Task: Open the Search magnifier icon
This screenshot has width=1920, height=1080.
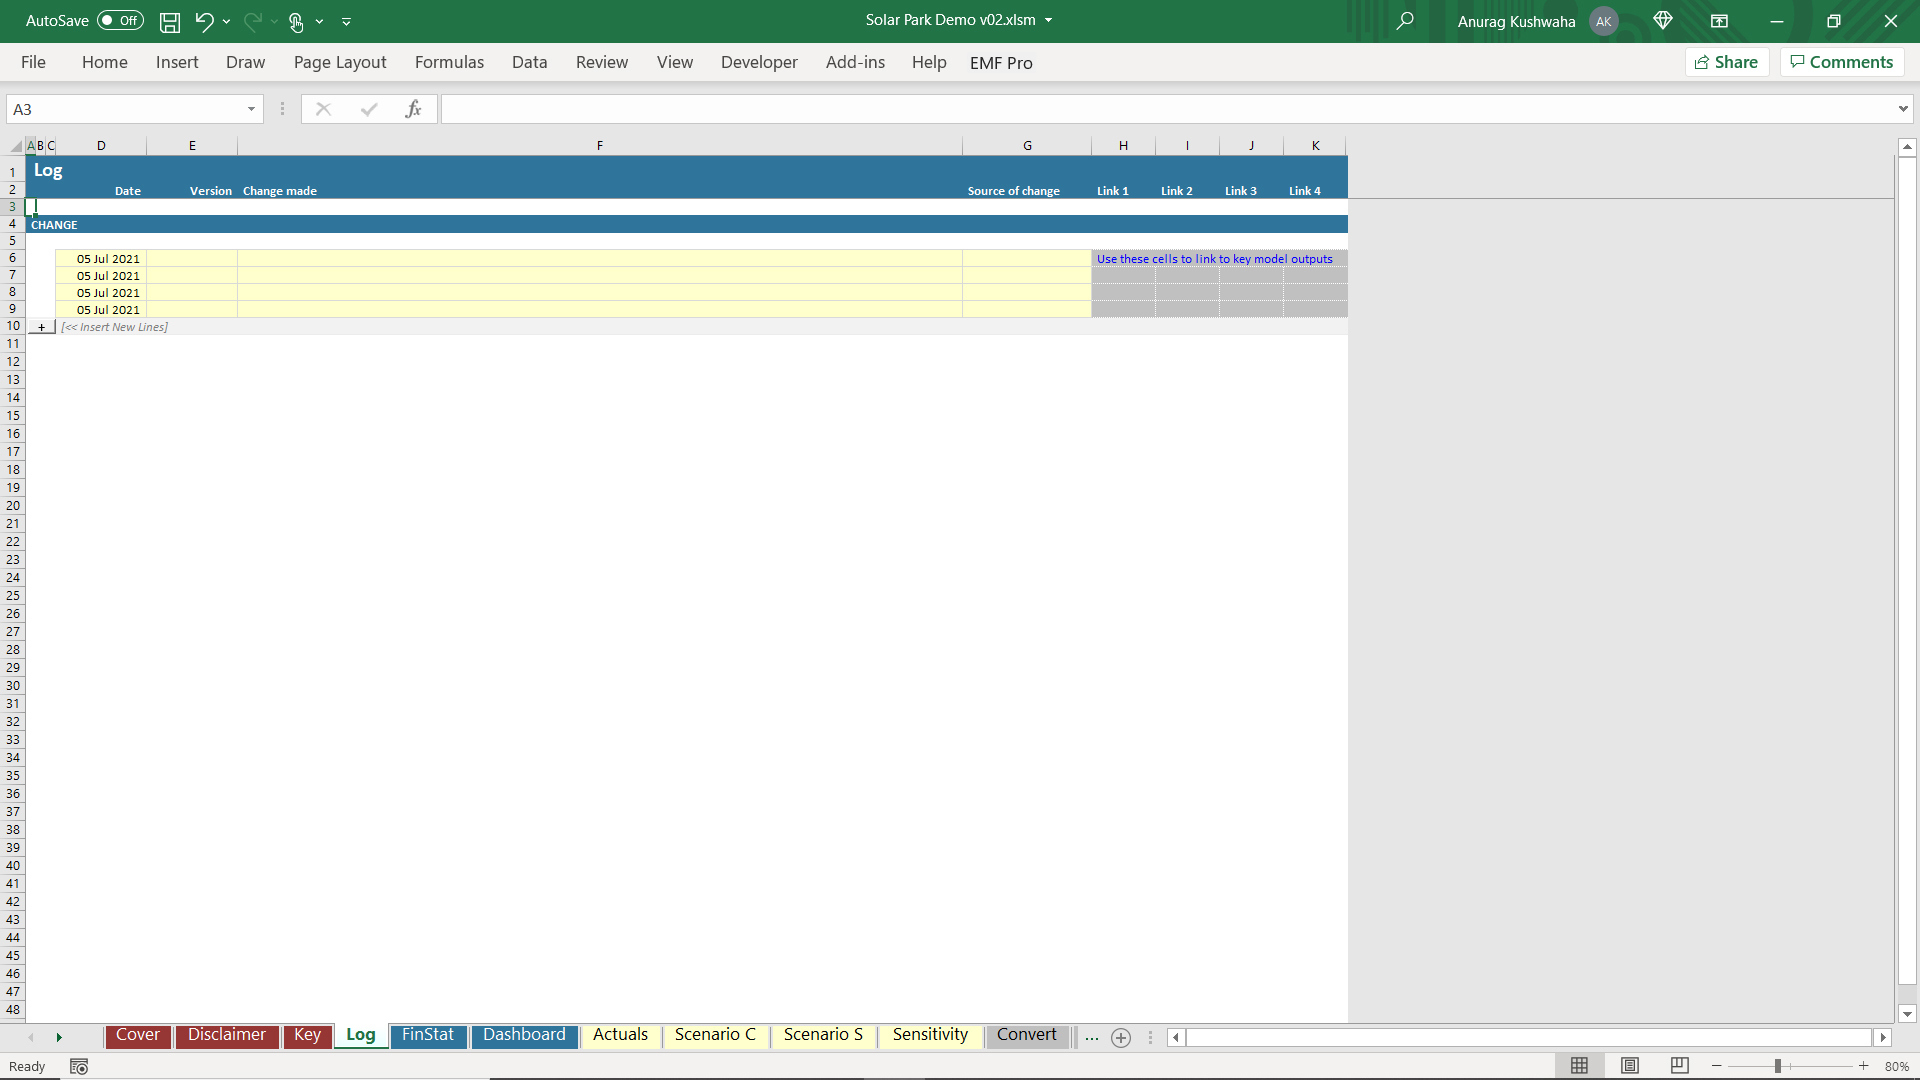Action: click(x=1405, y=21)
